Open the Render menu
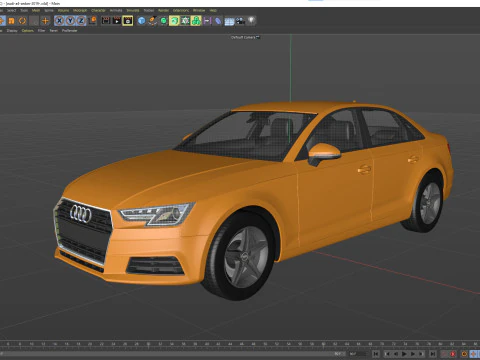The width and height of the screenshot is (480, 360). (x=163, y=10)
